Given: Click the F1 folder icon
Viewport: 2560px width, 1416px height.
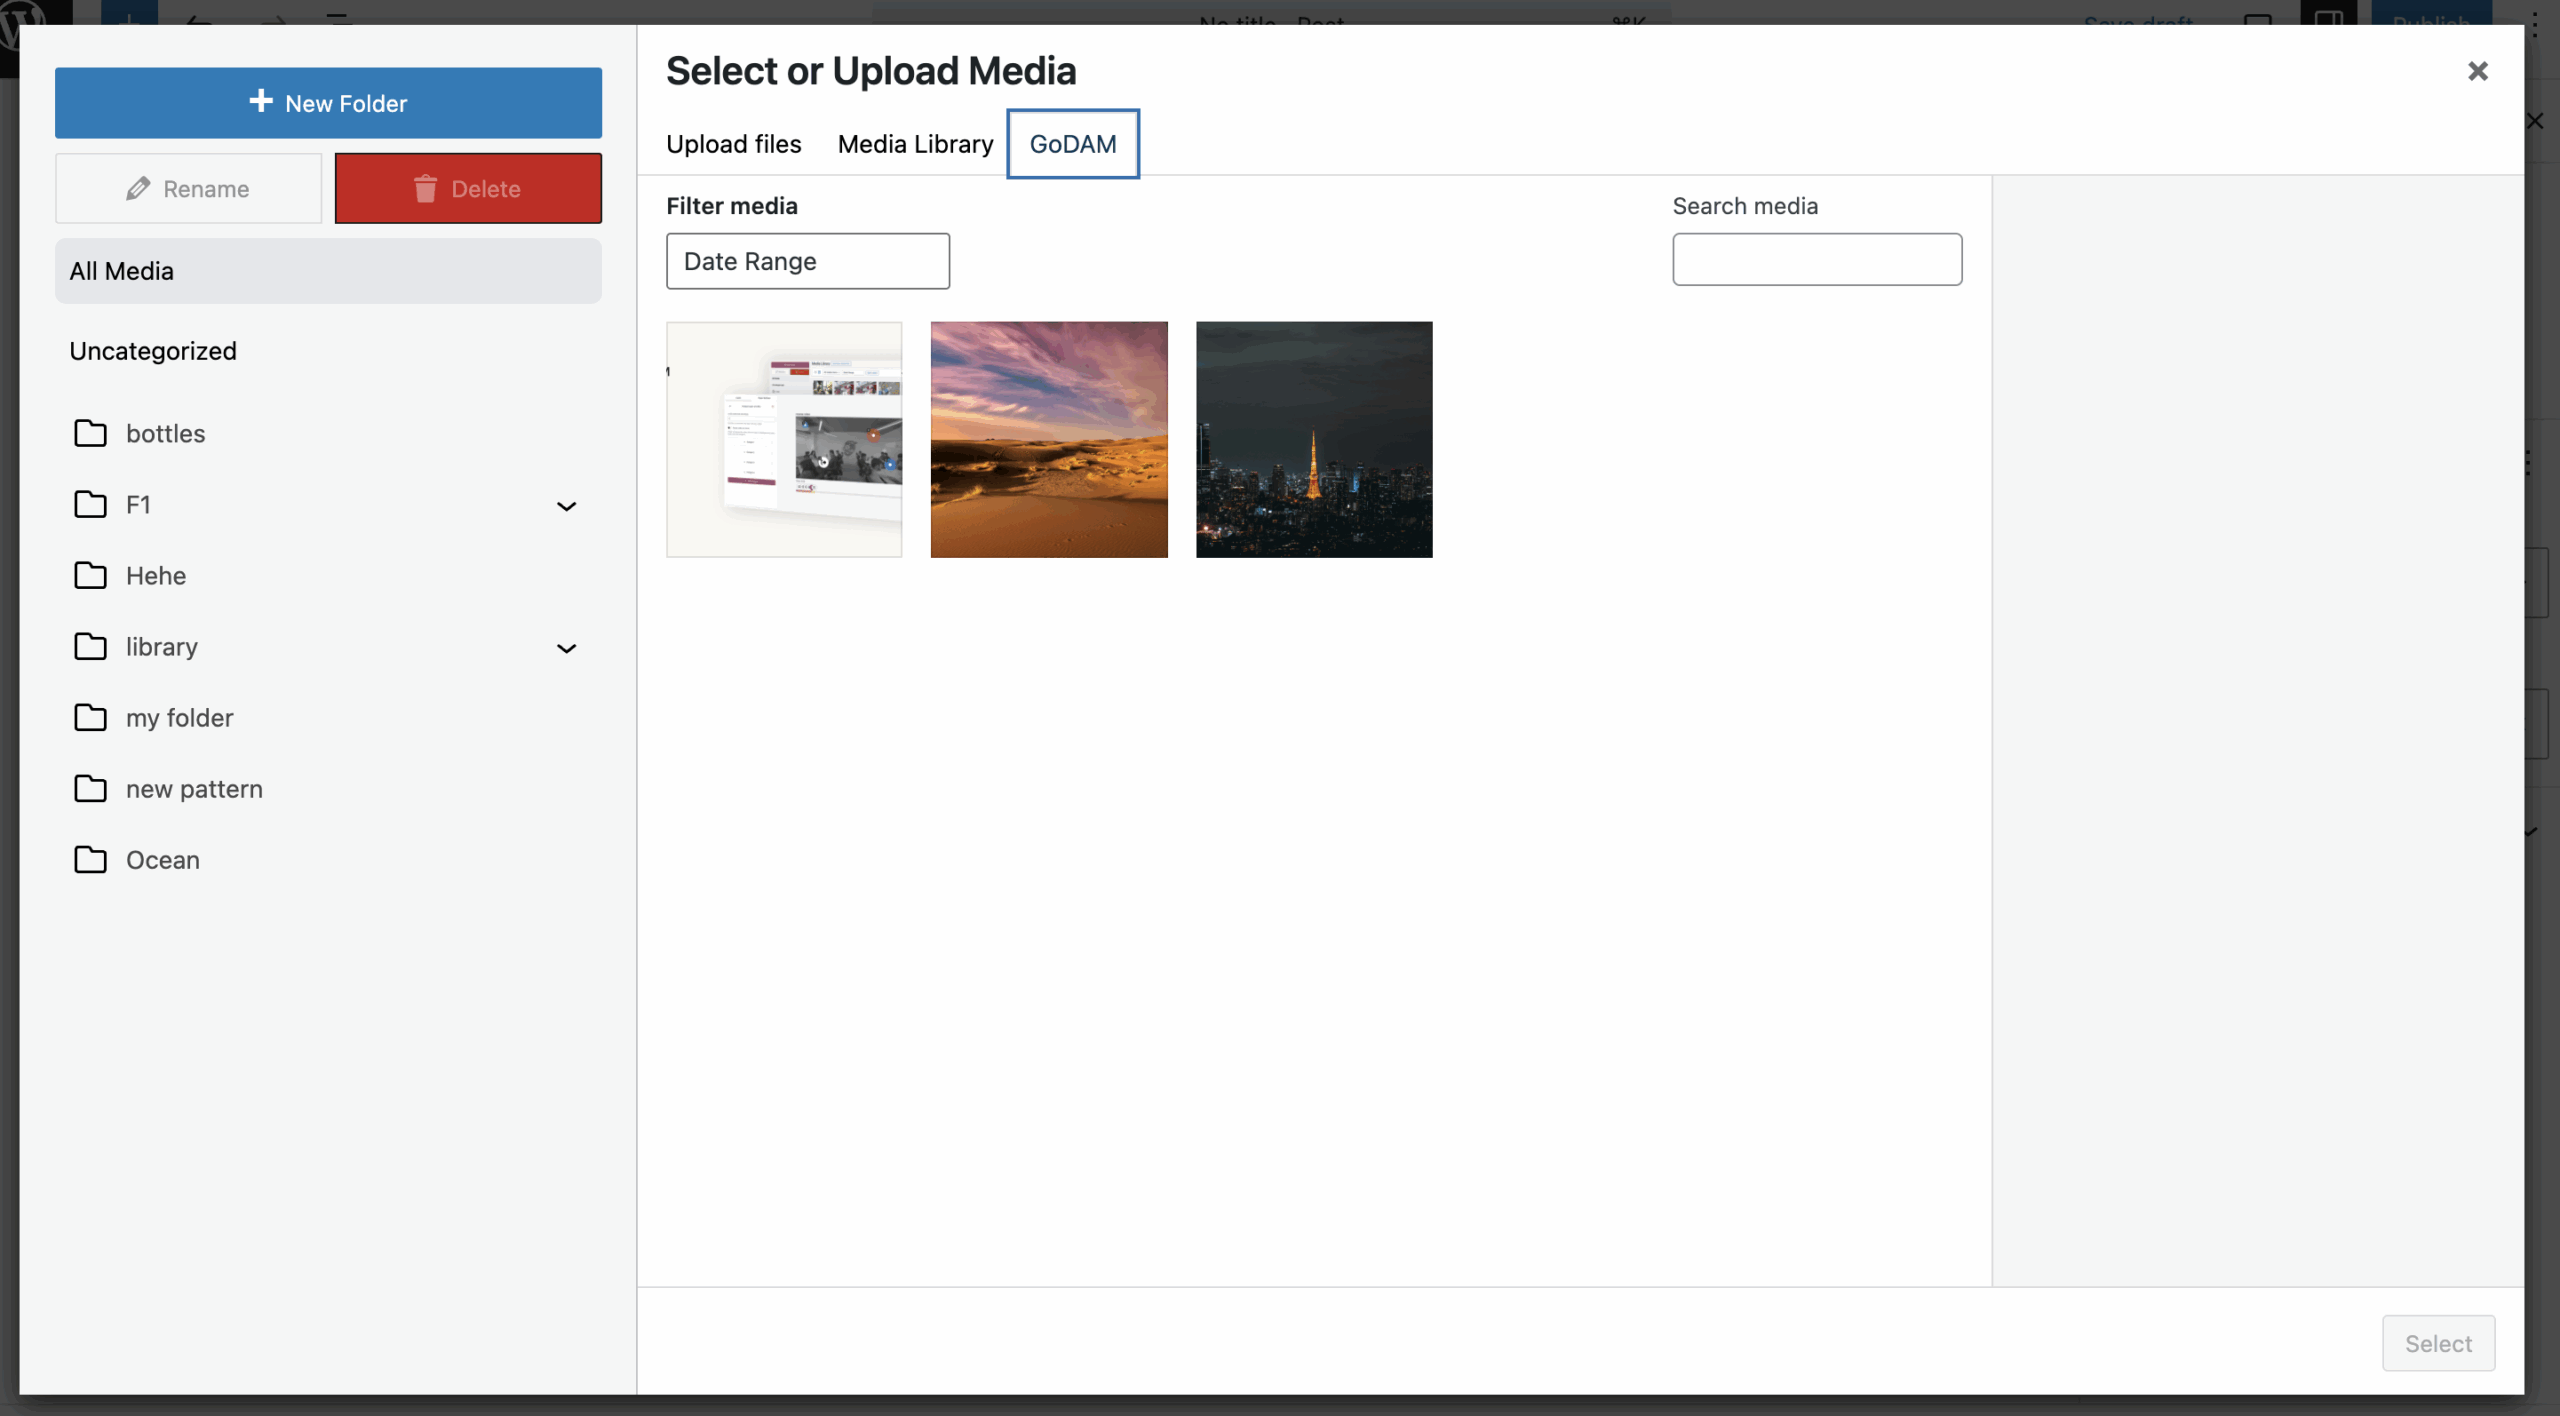Looking at the screenshot, I should 91,504.
